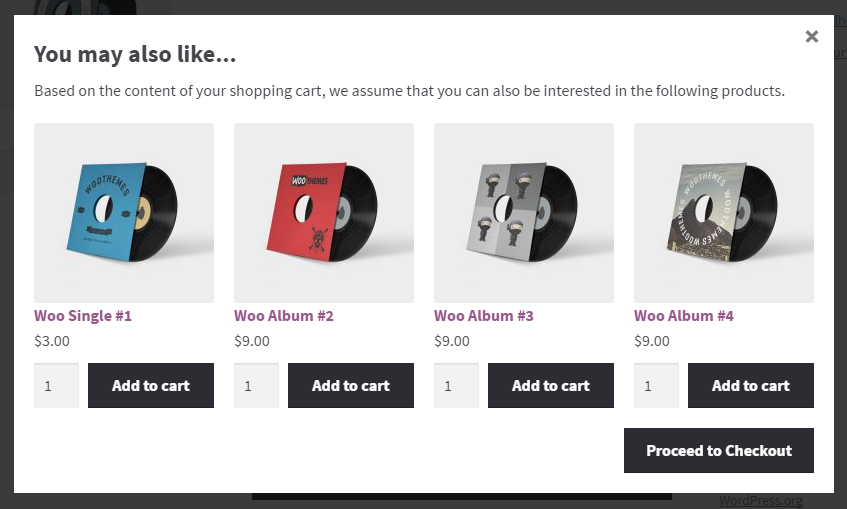Close the 'You may also like' popup

(811, 37)
